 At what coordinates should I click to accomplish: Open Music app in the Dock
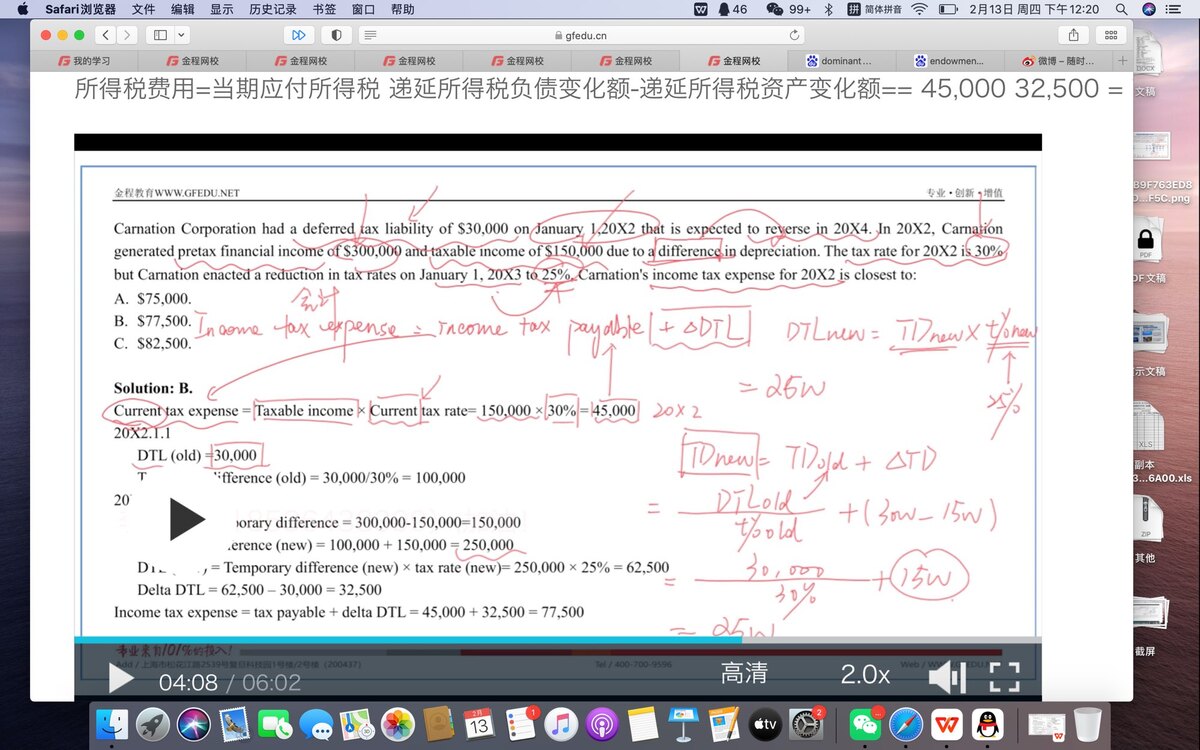561,723
